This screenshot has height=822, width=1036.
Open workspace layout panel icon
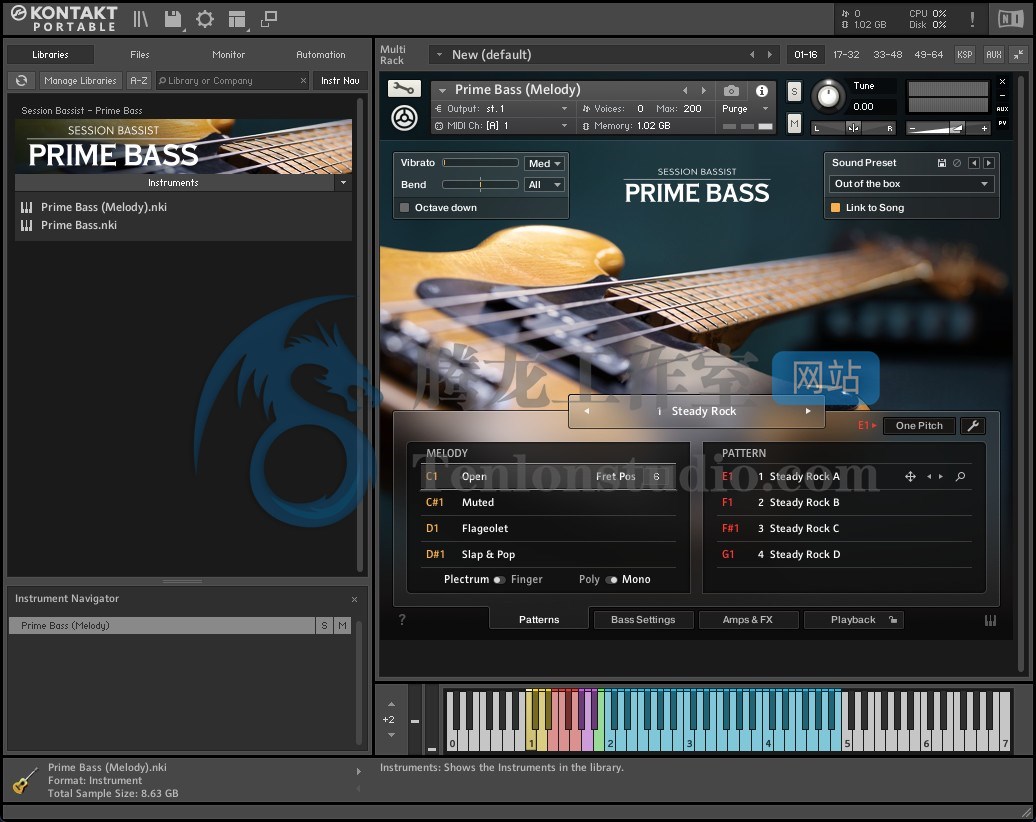click(x=237, y=19)
